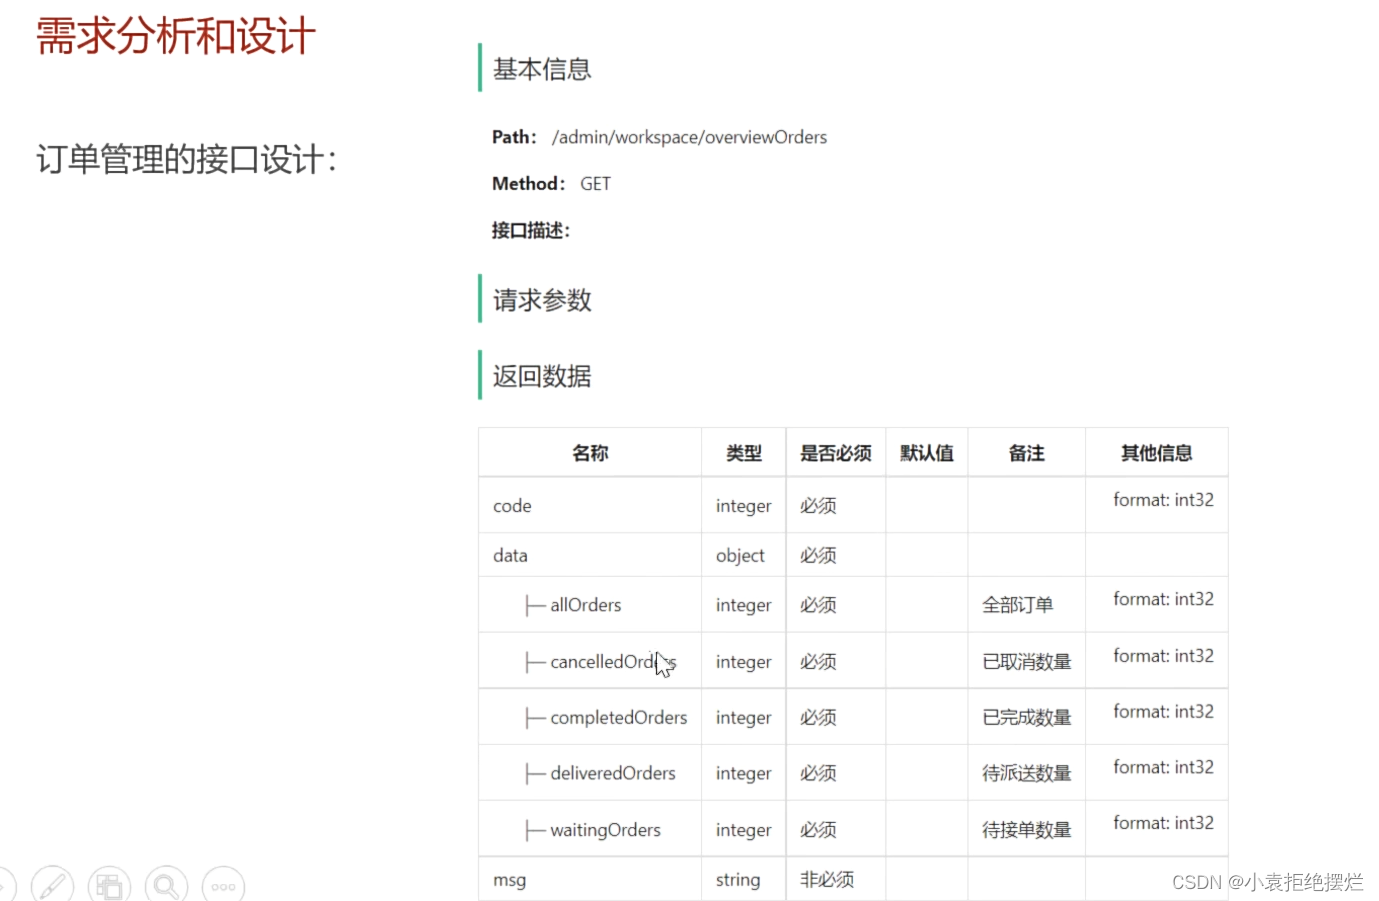1379x901 pixels.
Task: Switch to the 返回数据 section
Action: click(x=541, y=375)
